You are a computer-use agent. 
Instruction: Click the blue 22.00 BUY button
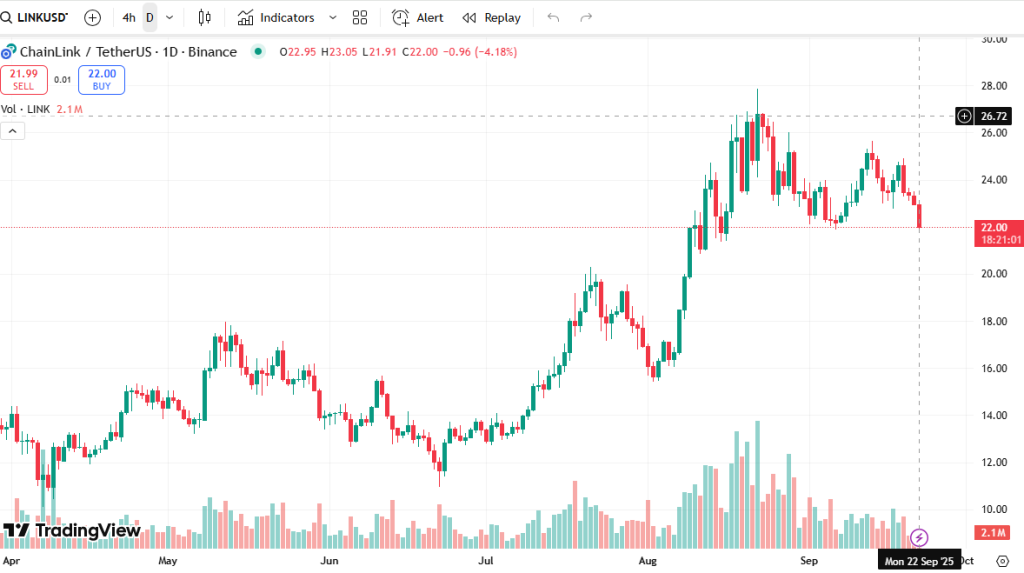click(x=101, y=79)
